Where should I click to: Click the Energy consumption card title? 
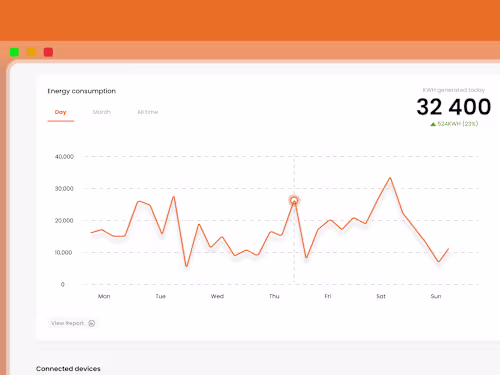pyautogui.click(x=82, y=91)
